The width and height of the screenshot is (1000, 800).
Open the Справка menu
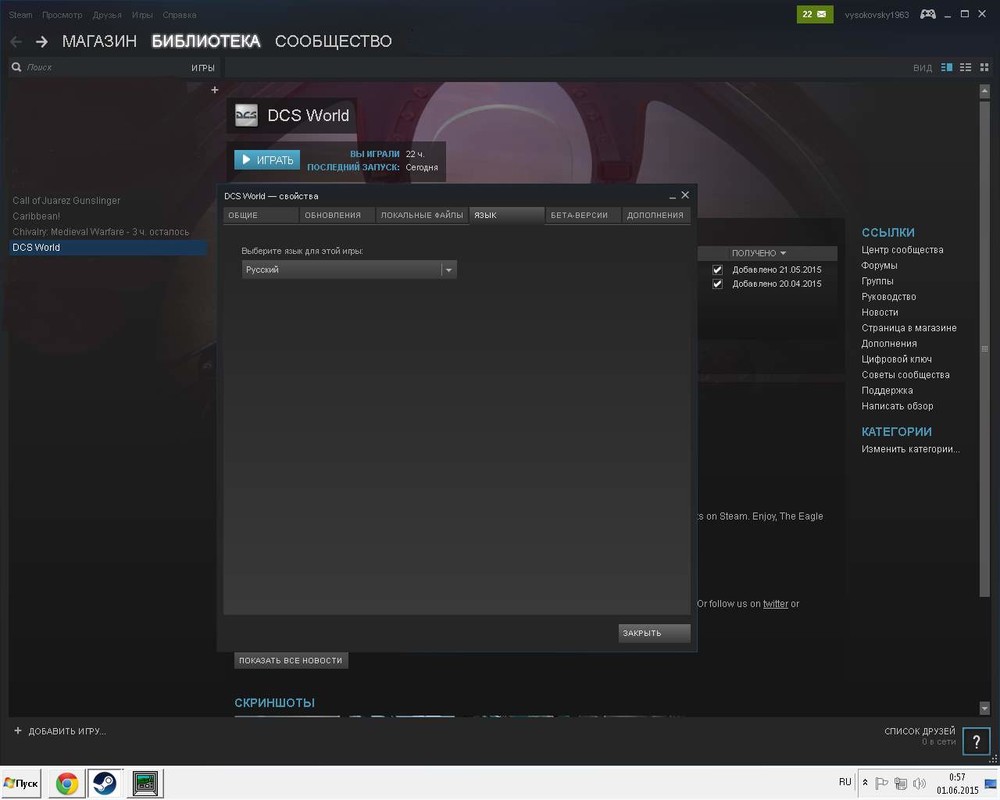(179, 15)
